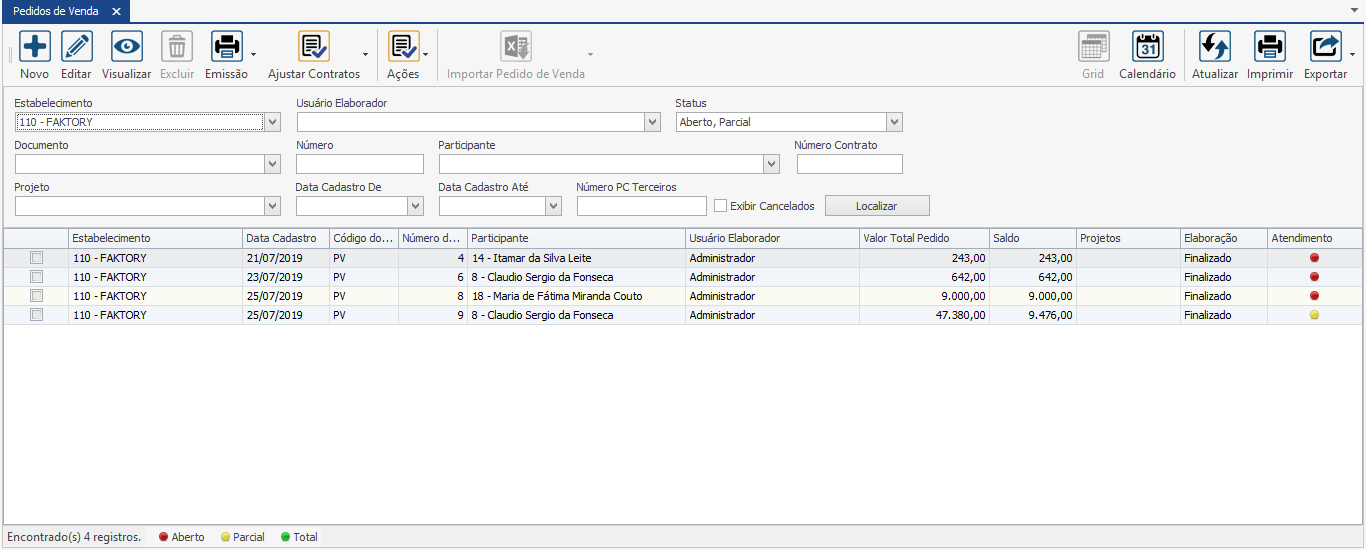Click the Número Contrato input field
The image size is (1366, 550).
point(849,164)
